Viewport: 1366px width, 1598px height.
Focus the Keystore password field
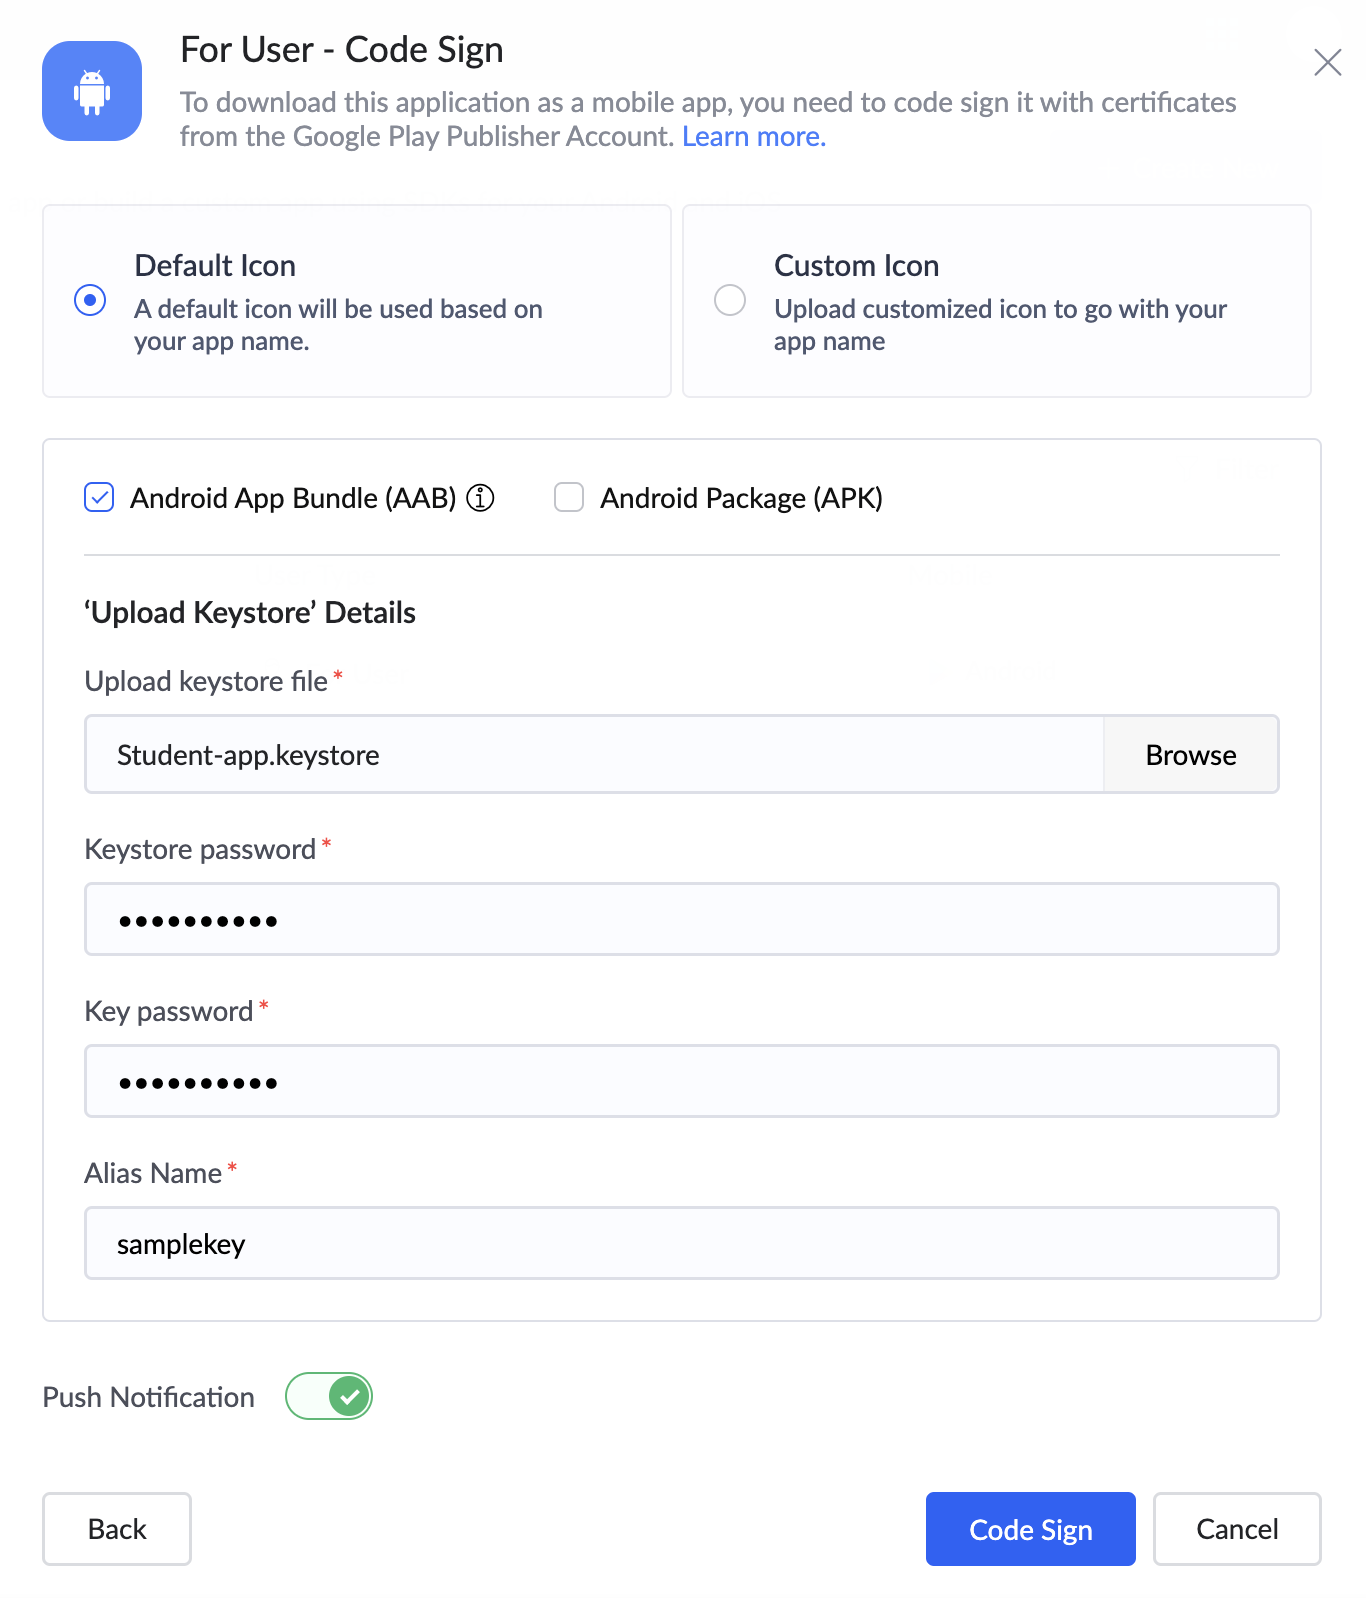click(681, 919)
